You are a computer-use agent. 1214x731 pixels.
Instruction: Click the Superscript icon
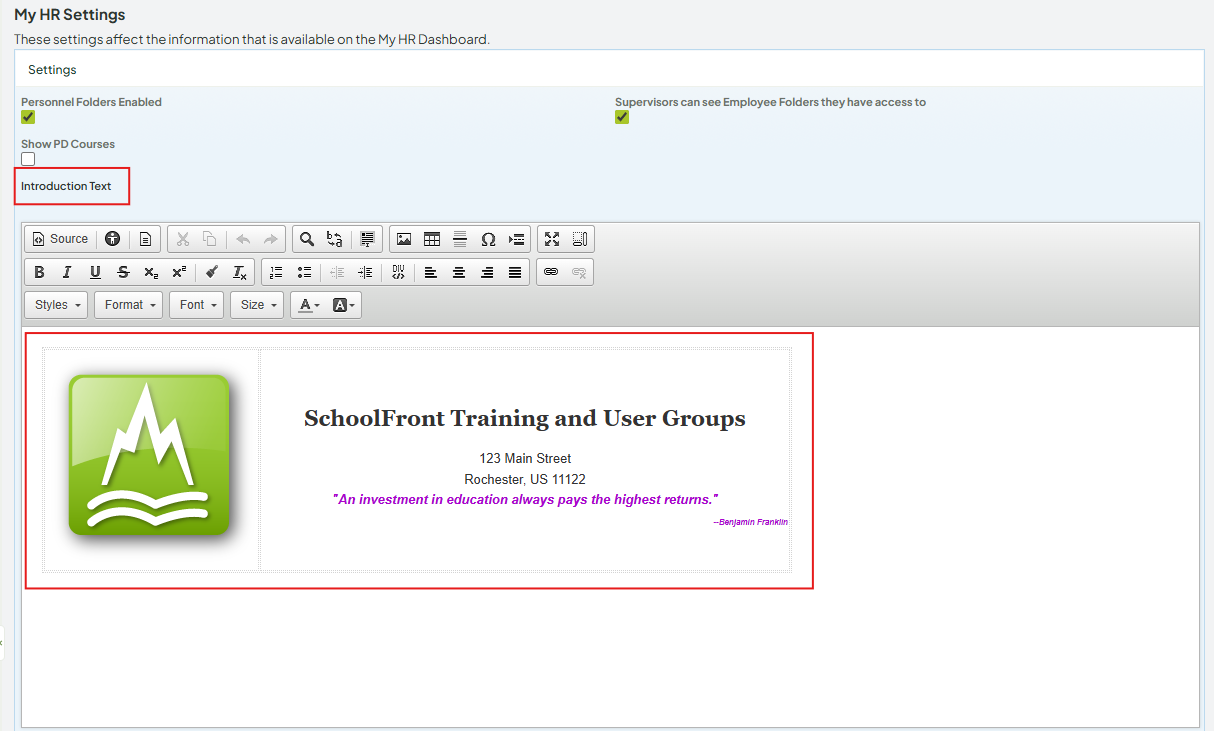(x=179, y=272)
